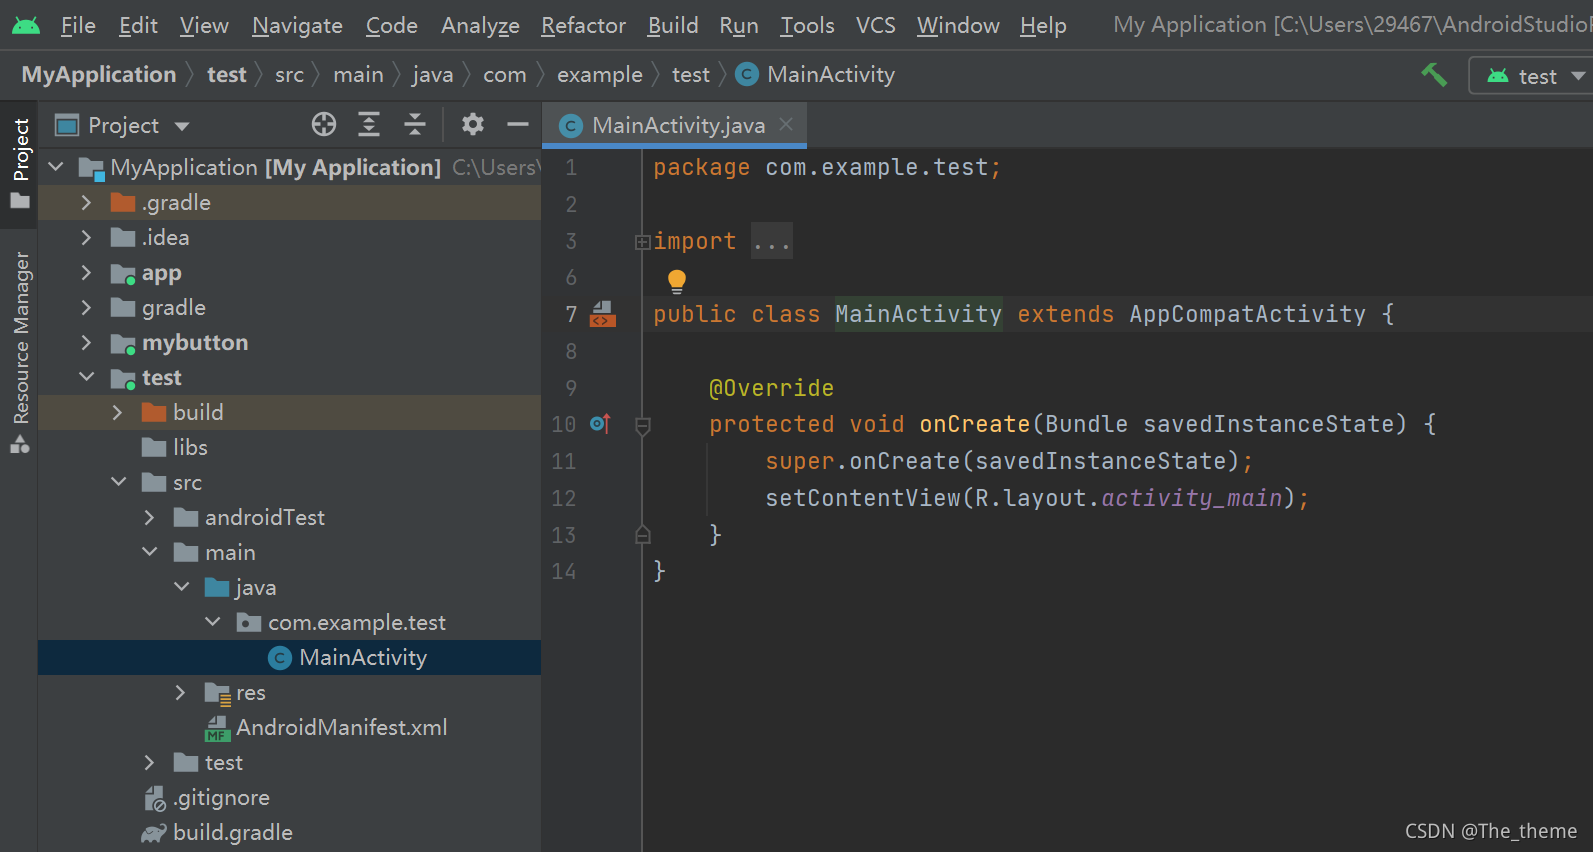Open the View menu
Image resolution: width=1593 pixels, height=852 pixels.
pyautogui.click(x=204, y=25)
